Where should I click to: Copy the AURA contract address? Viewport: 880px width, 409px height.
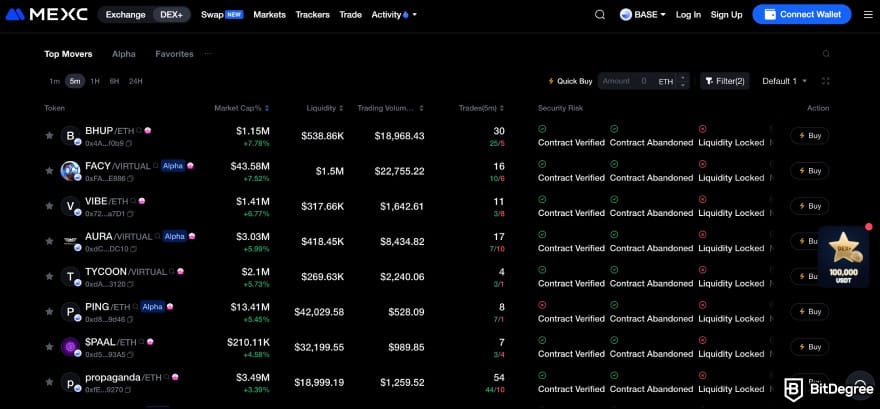click(134, 249)
